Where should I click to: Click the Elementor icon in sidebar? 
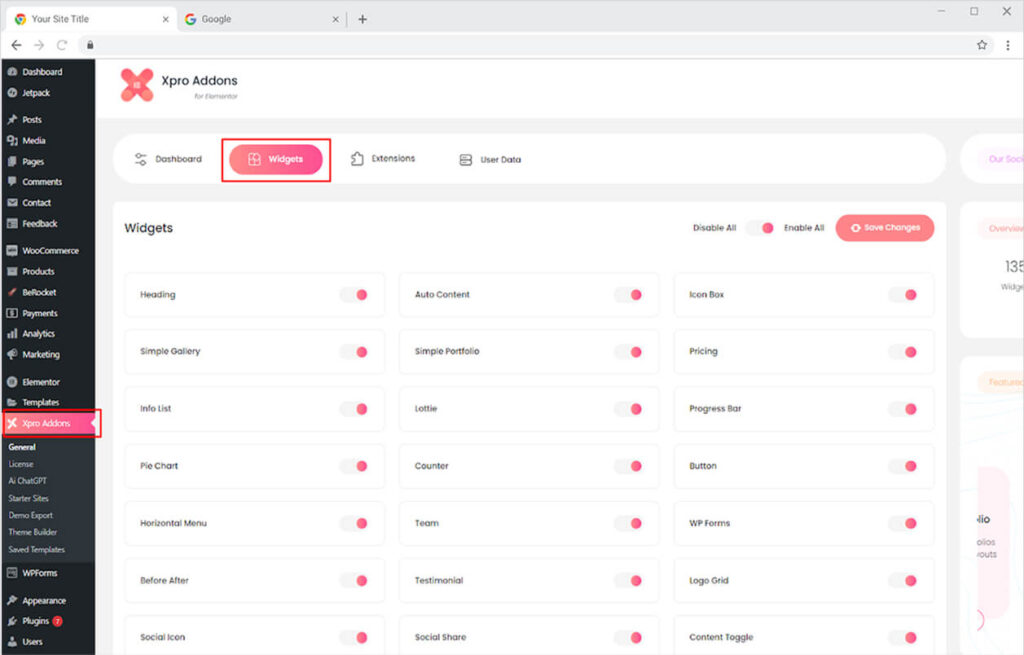12,382
